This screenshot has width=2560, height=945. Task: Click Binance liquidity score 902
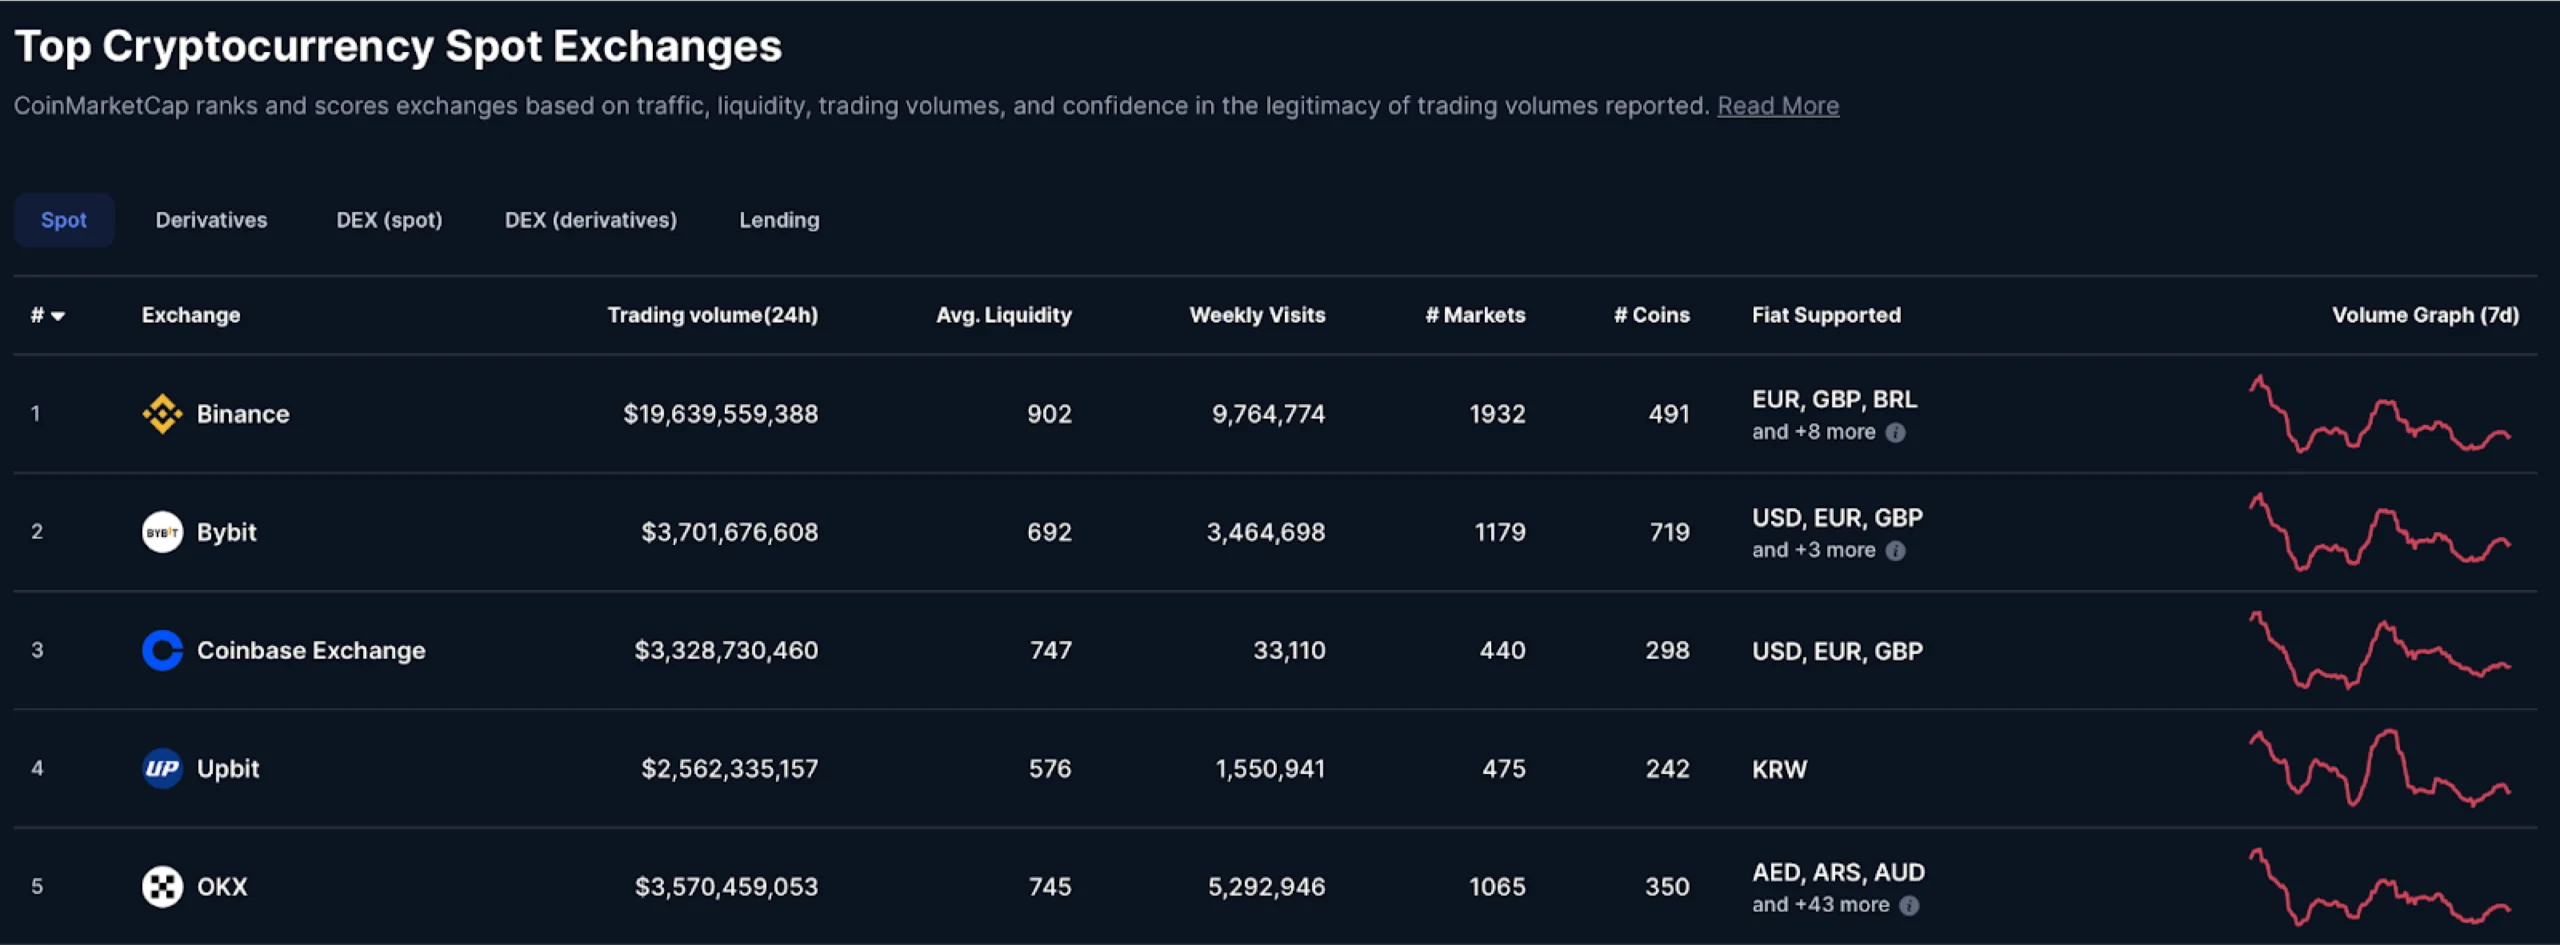[1049, 414]
